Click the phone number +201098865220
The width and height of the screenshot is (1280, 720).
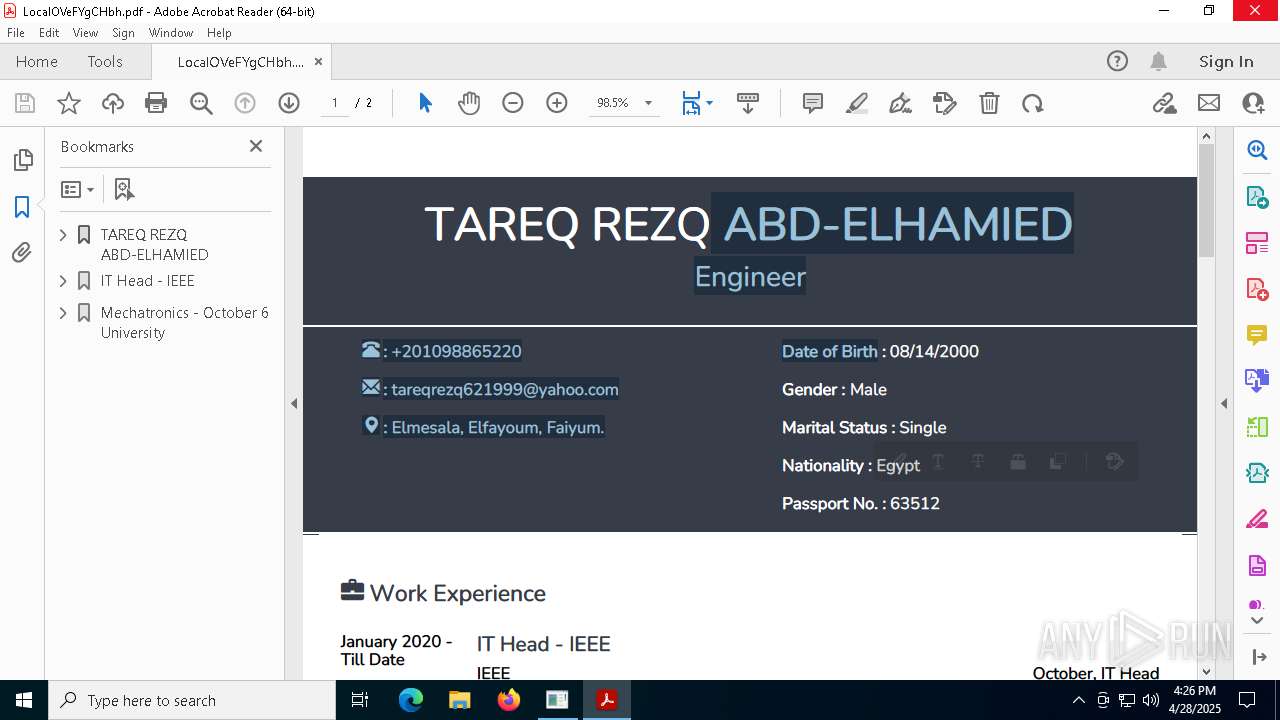(456, 352)
